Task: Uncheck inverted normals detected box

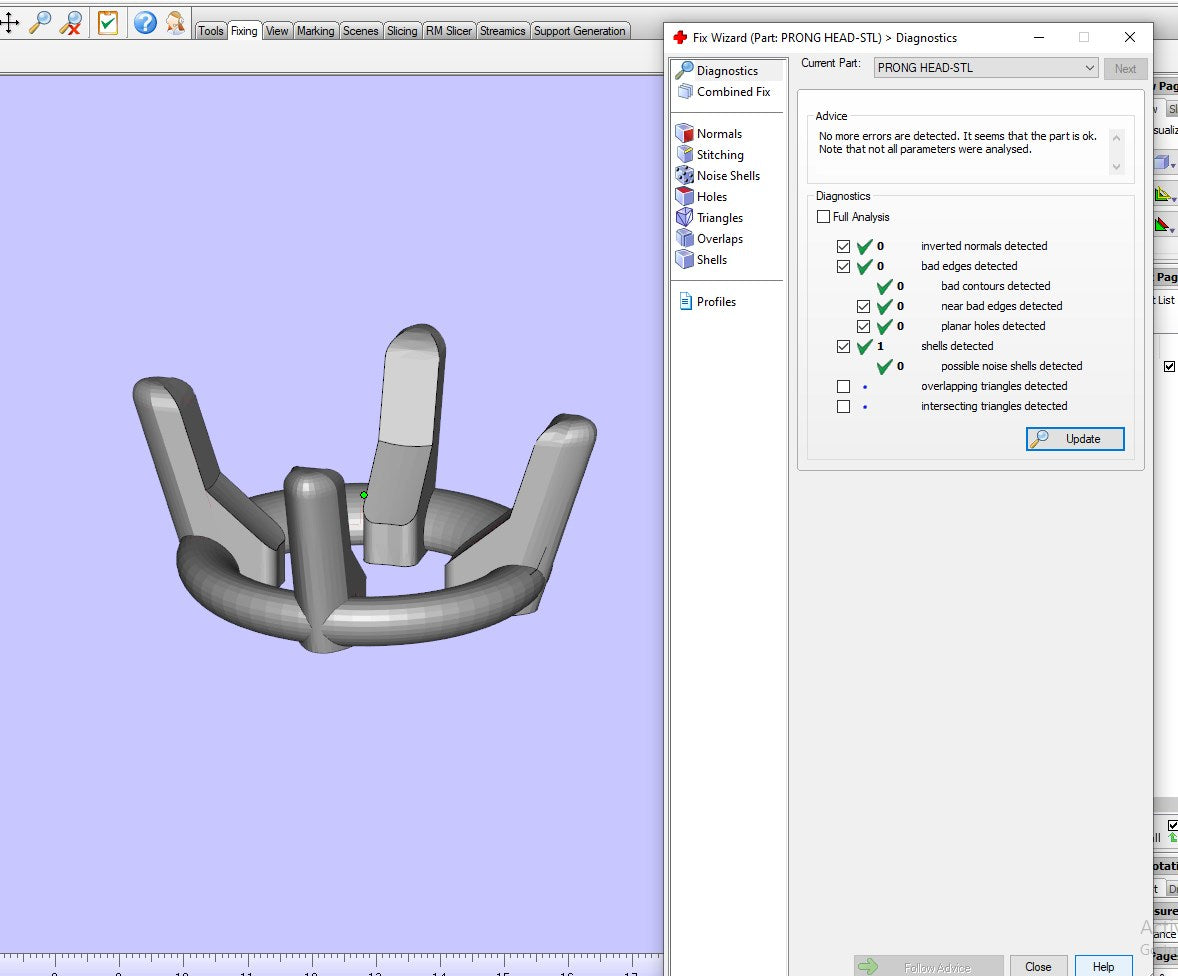Action: pos(843,246)
